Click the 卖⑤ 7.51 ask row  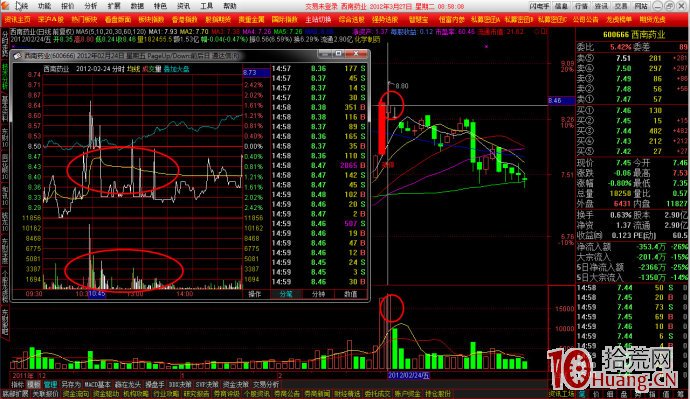click(x=632, y=58)
